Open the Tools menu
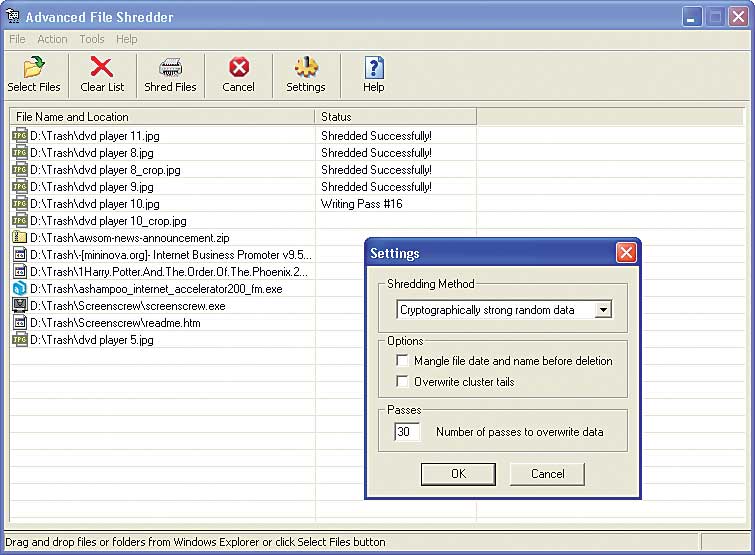Image resolution: width=755 pixels, height=555 pixels. (x=92, y=39)
